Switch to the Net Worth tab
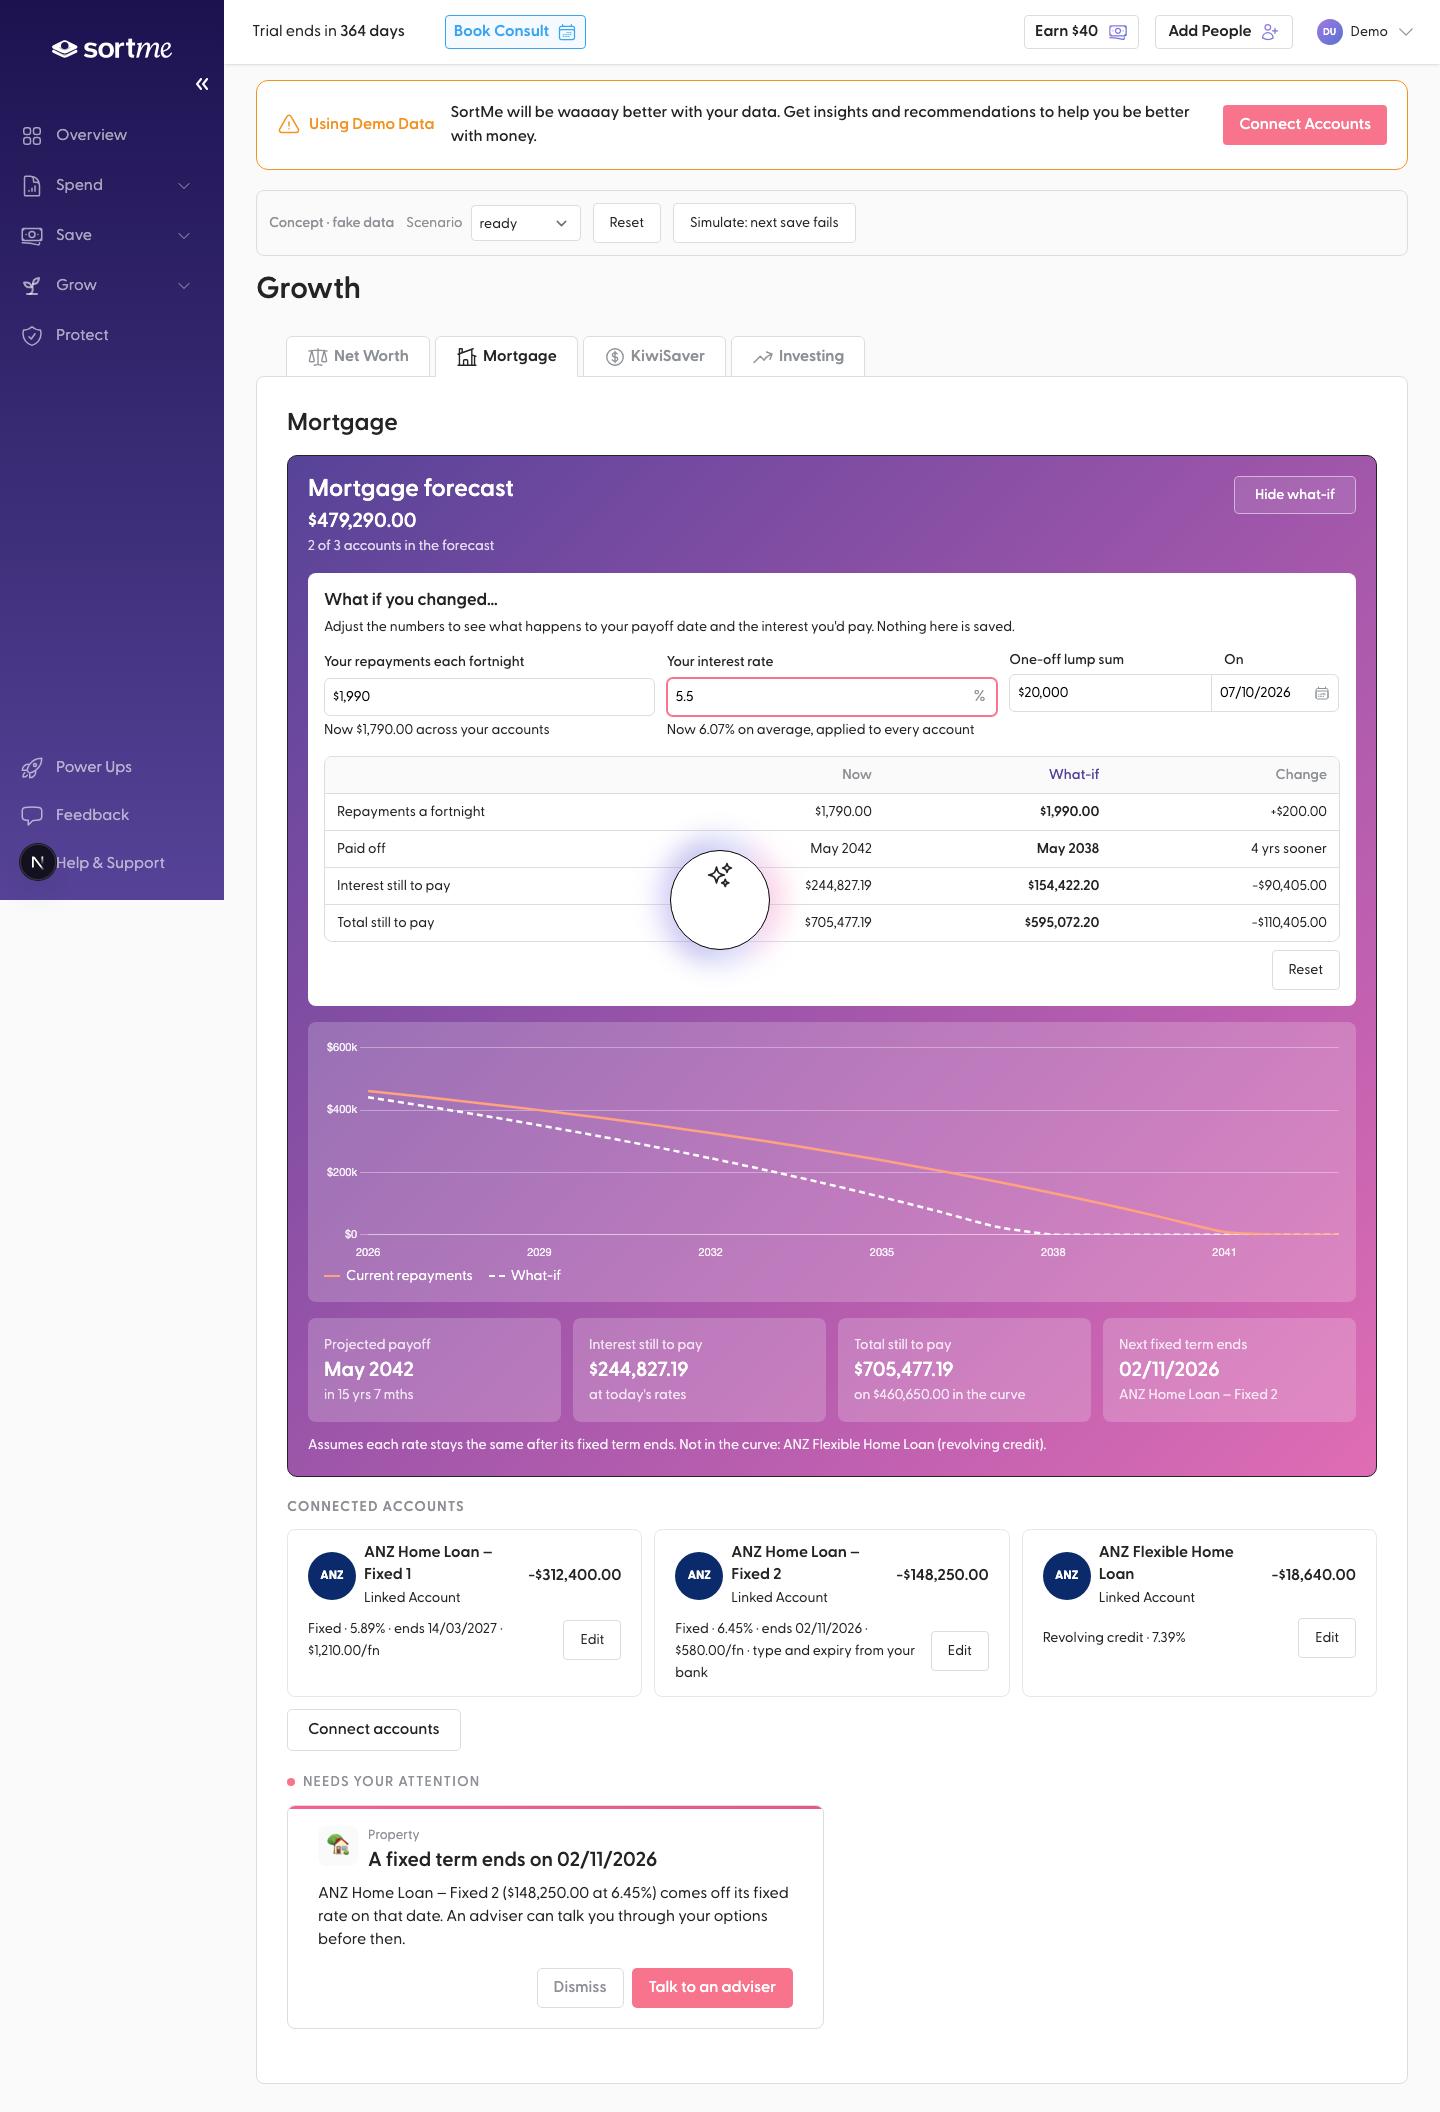This screenshot has width=1440, height=2112. click(358, 356)
